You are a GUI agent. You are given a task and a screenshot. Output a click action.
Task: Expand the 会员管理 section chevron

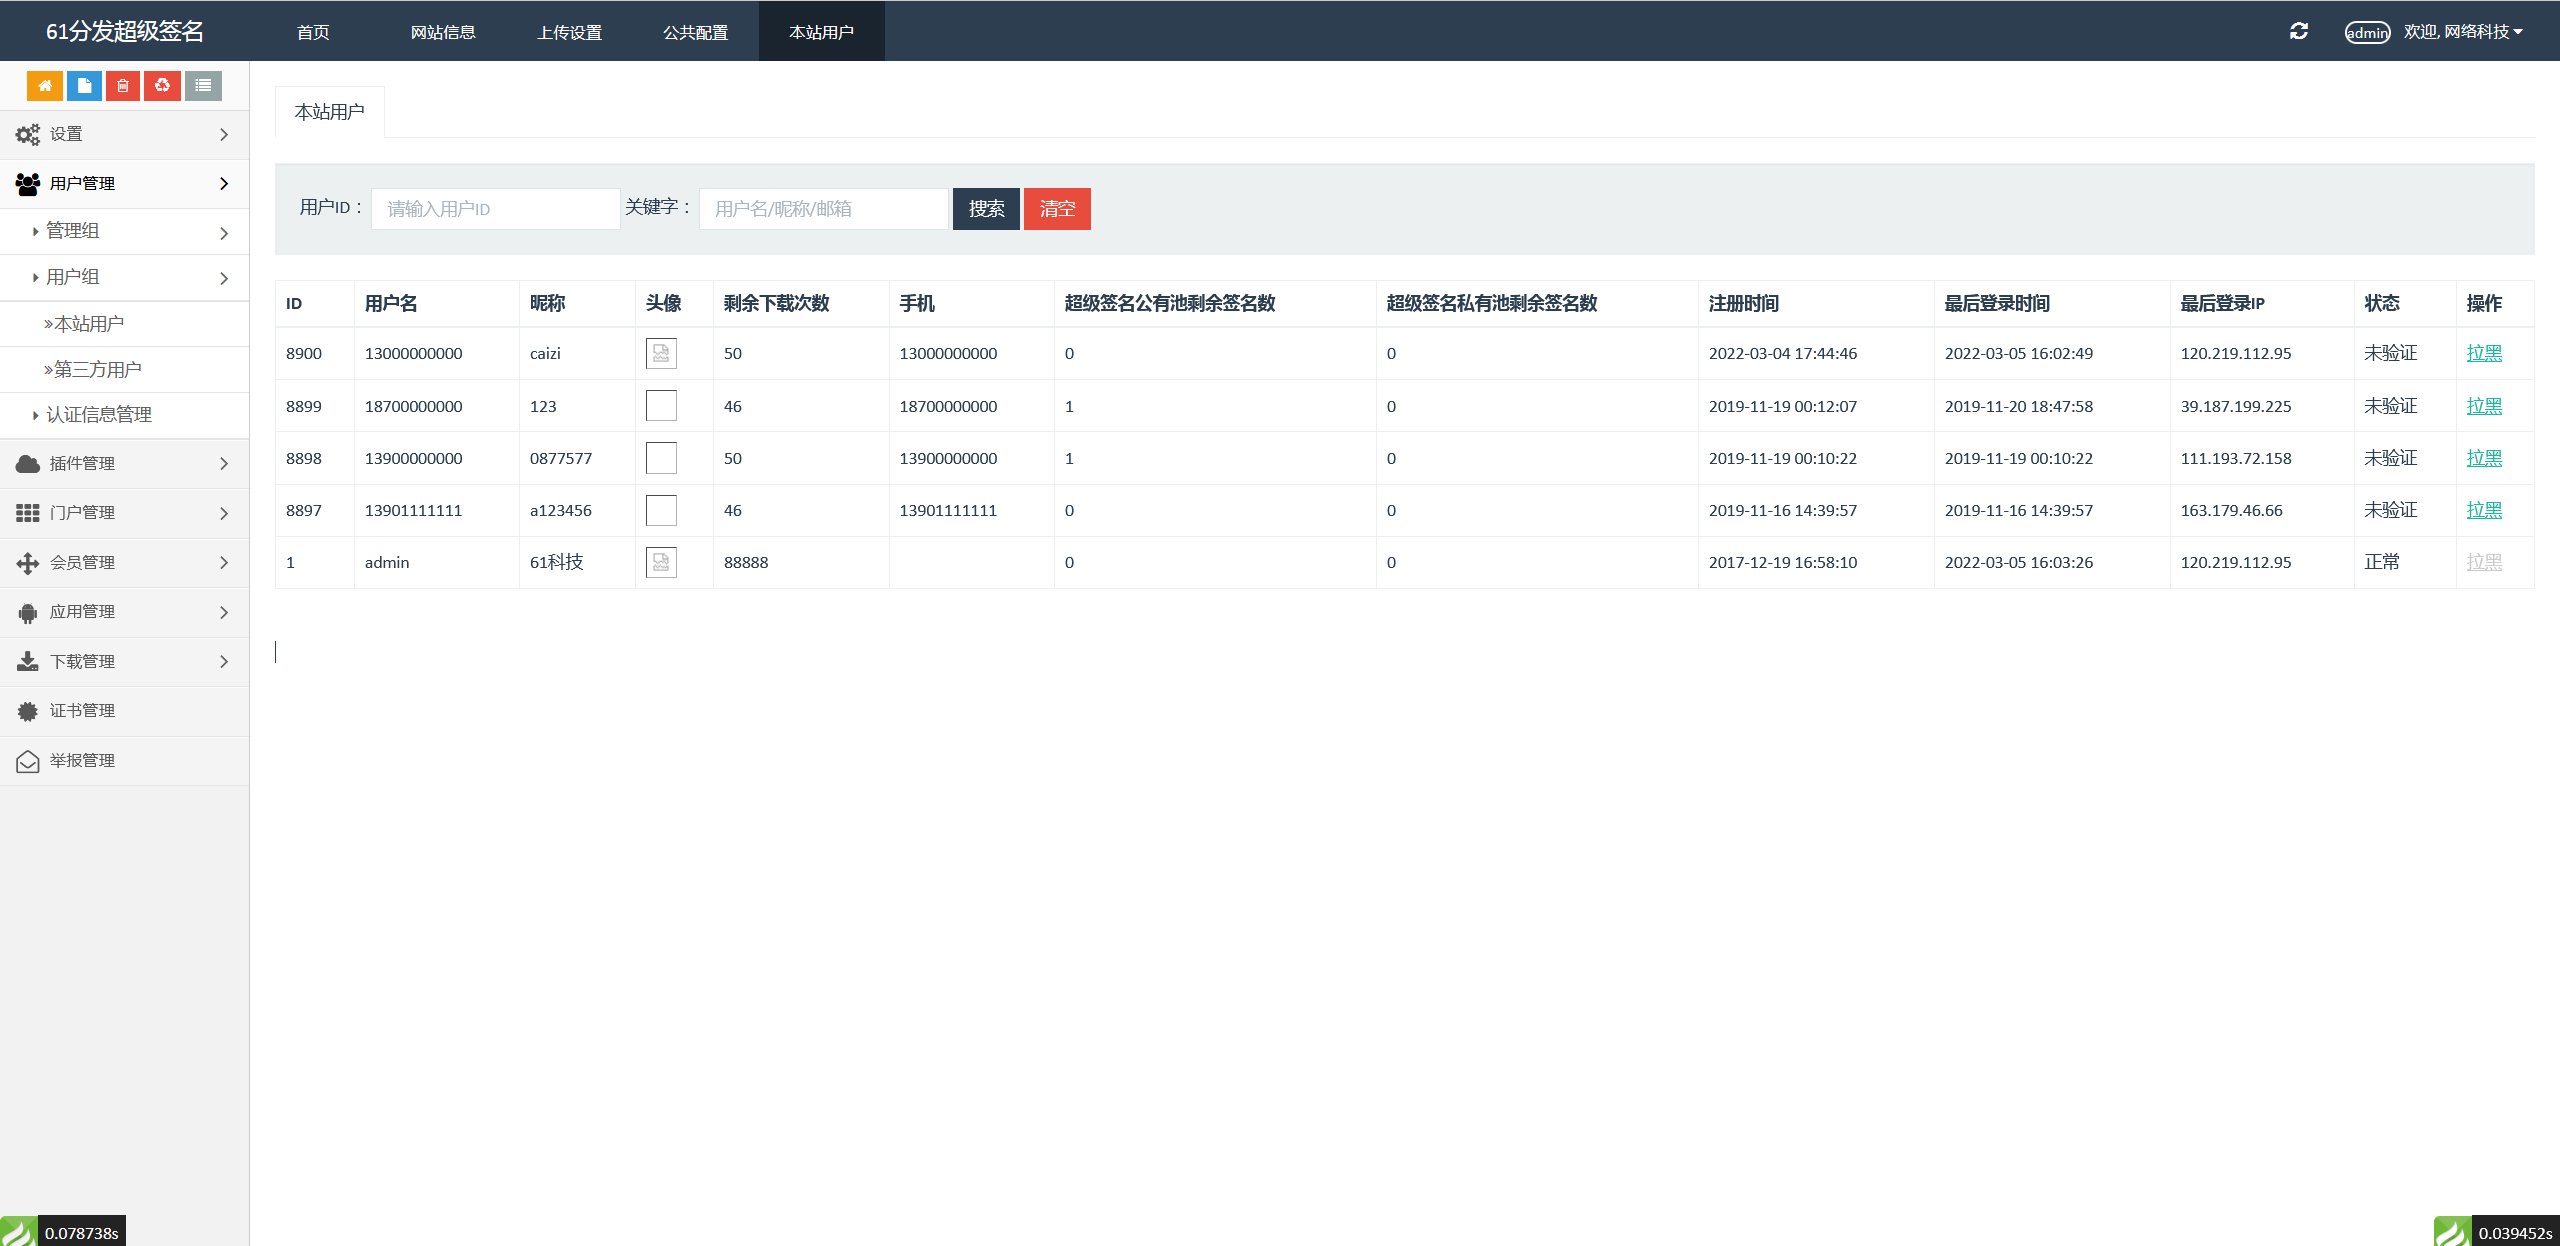click(224, 563)
